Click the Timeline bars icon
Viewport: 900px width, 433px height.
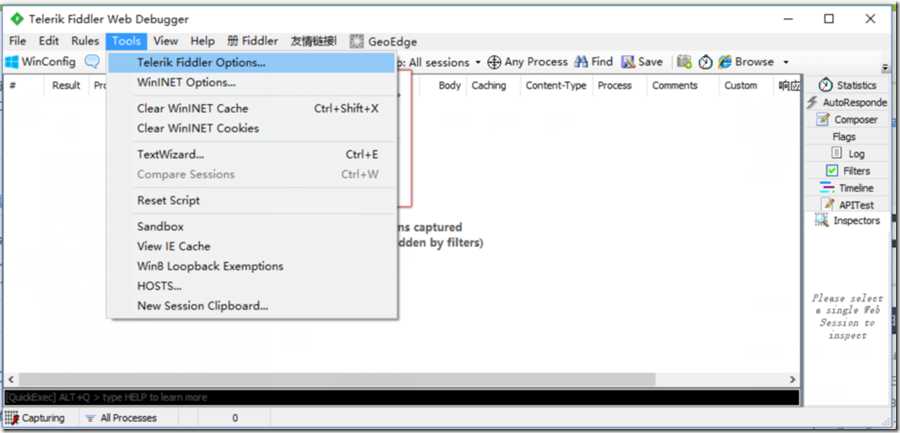click(x=827, y=188)
